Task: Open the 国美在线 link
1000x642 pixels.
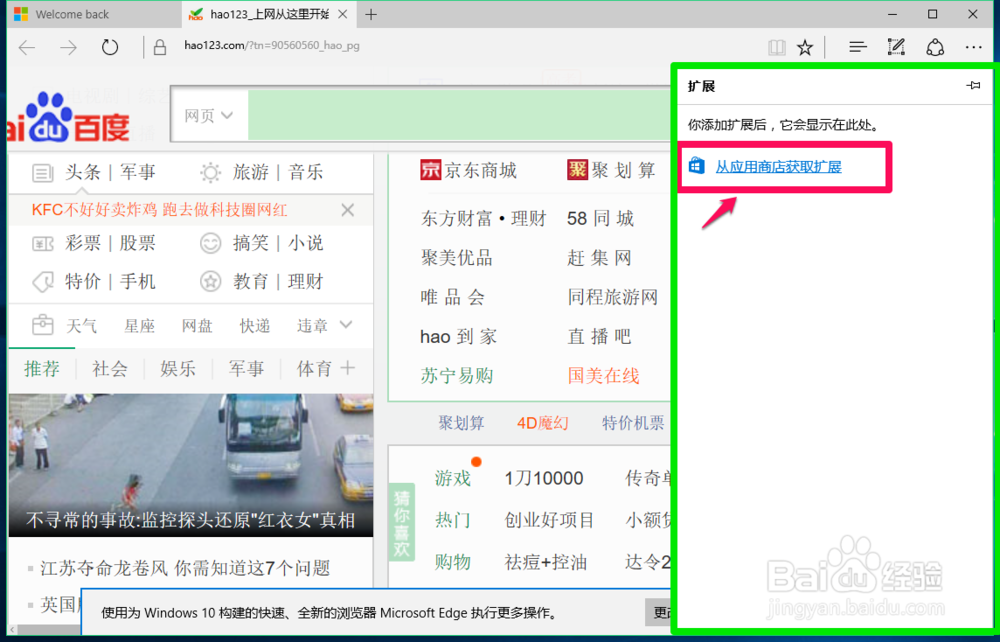Action: pos(603,376)
